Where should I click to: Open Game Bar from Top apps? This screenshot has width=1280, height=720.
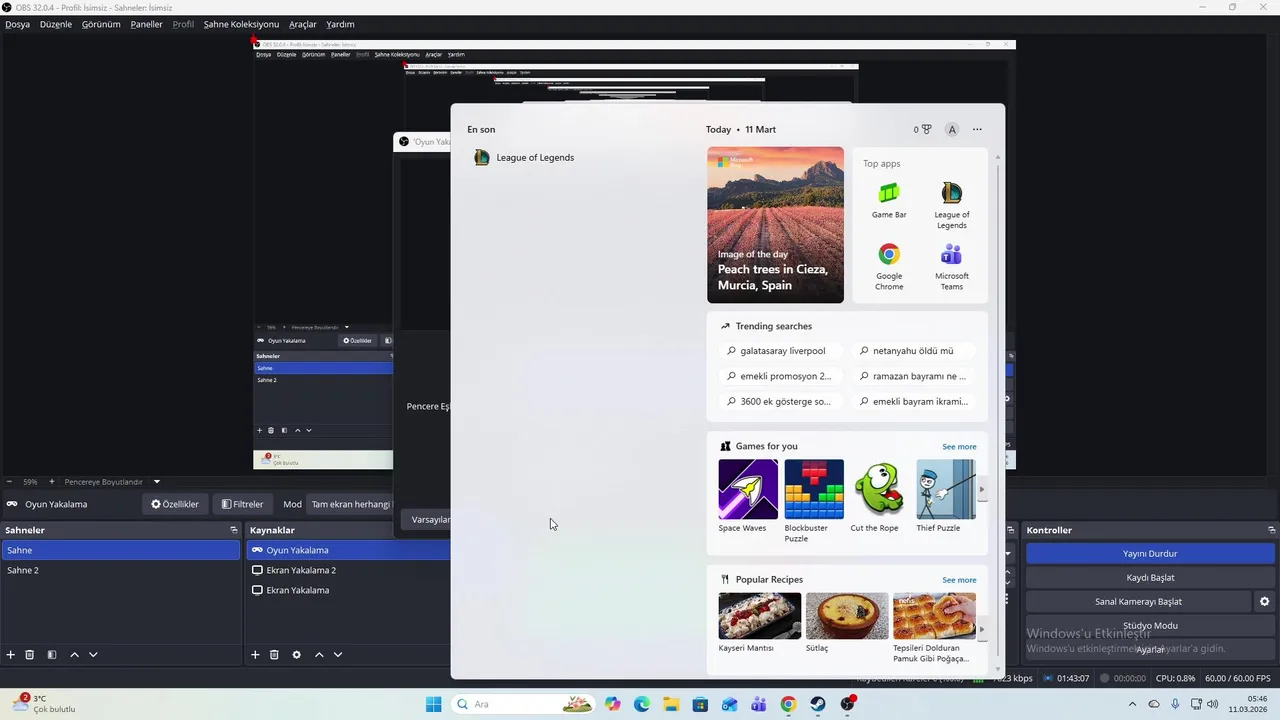tap(889, 200)
